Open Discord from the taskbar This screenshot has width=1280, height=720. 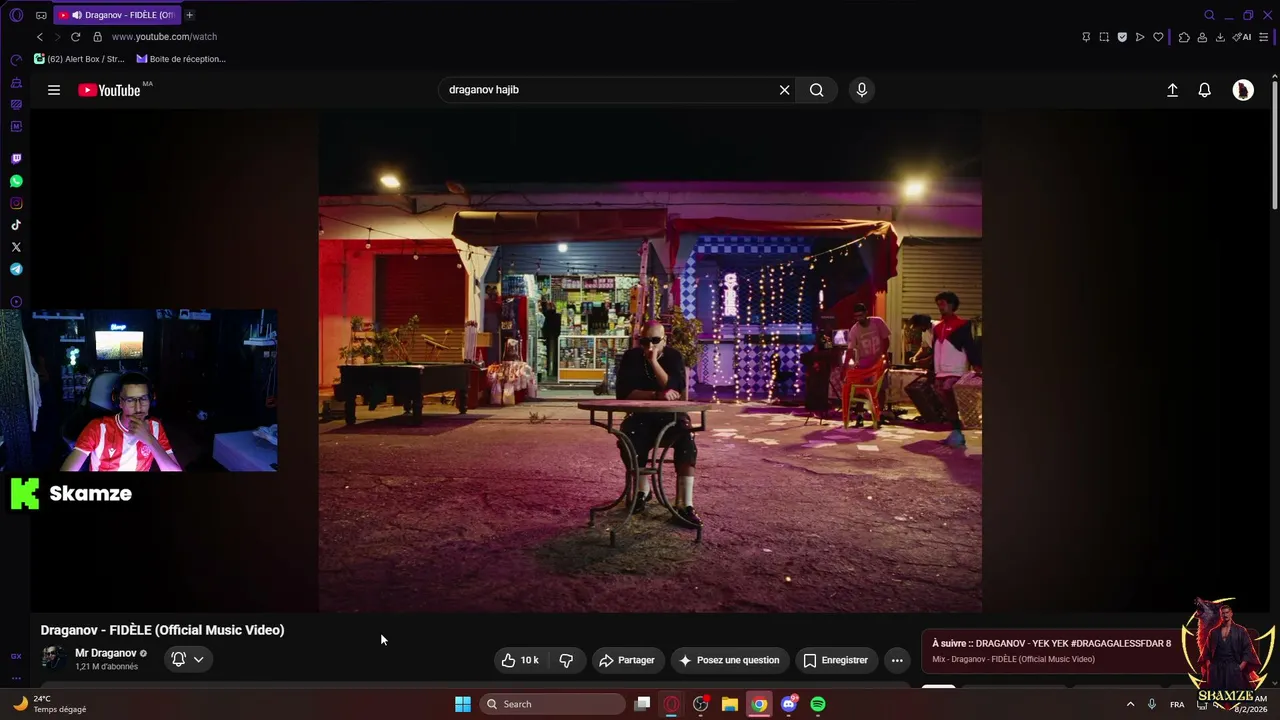coord(789,704)
